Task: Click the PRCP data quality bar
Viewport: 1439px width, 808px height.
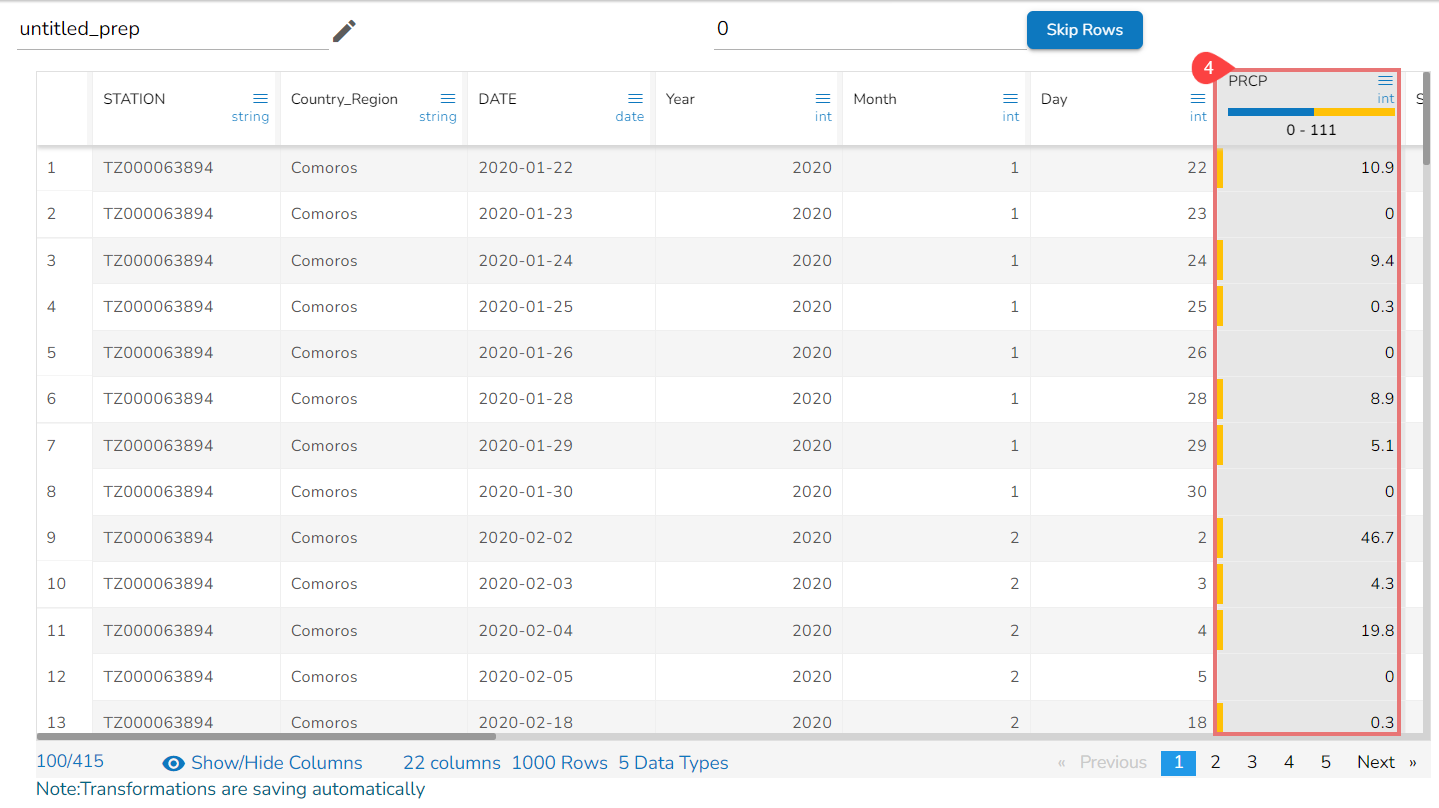Action: tap(1311, 112)
